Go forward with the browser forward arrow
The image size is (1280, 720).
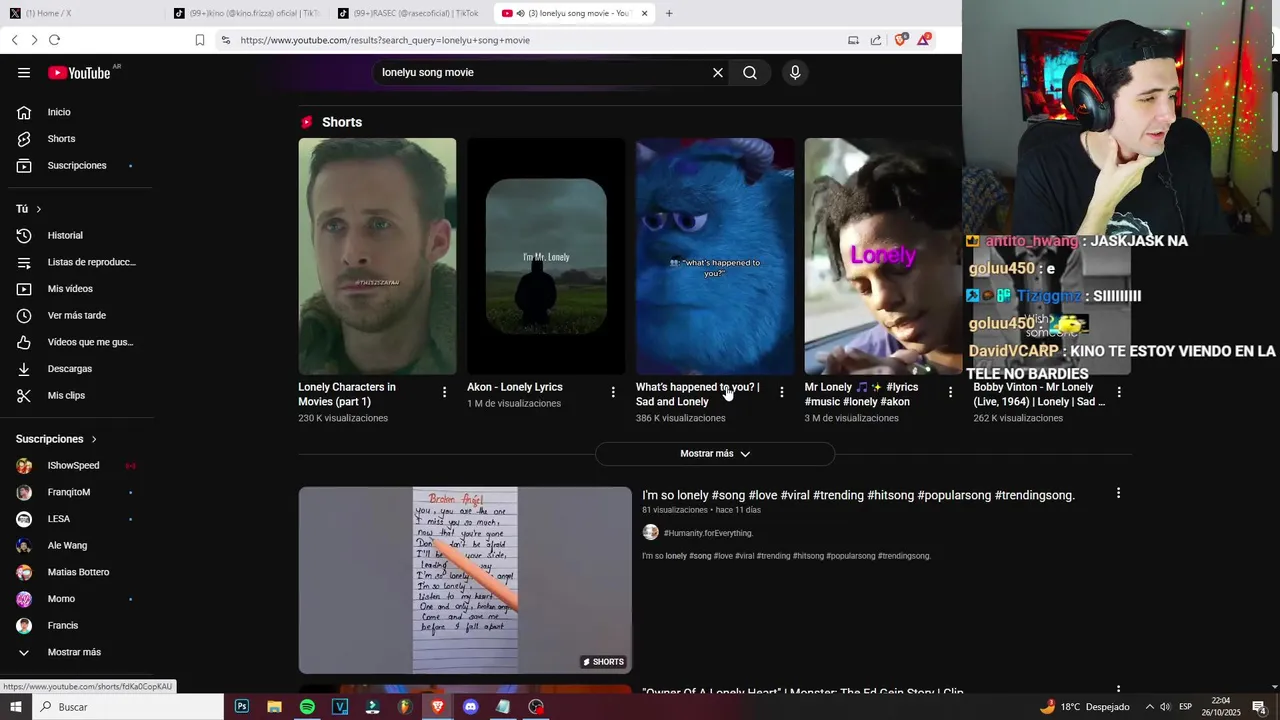(x=34, y=40)
